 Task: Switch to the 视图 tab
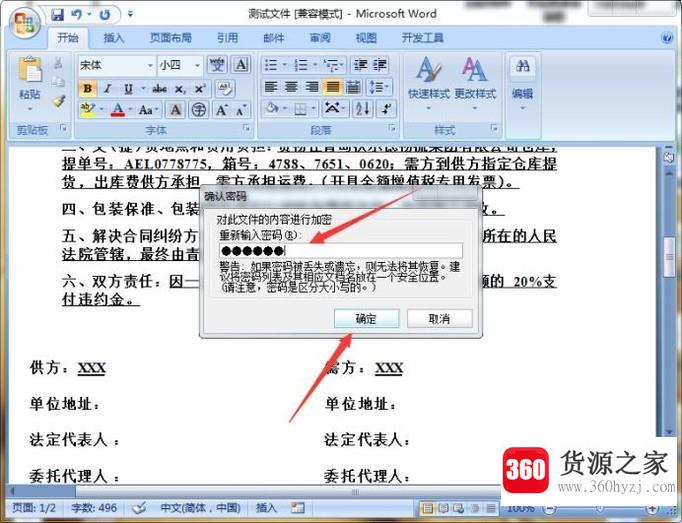[366, 38]
